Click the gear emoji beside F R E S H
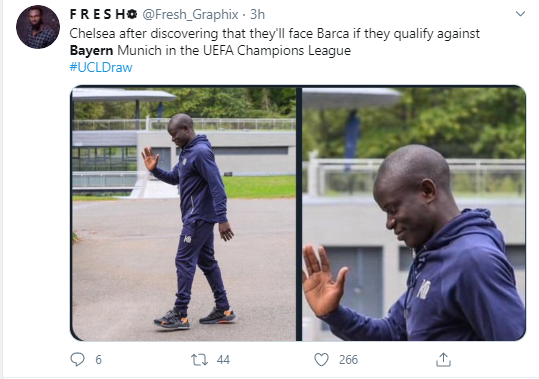 tap(132, 14)
